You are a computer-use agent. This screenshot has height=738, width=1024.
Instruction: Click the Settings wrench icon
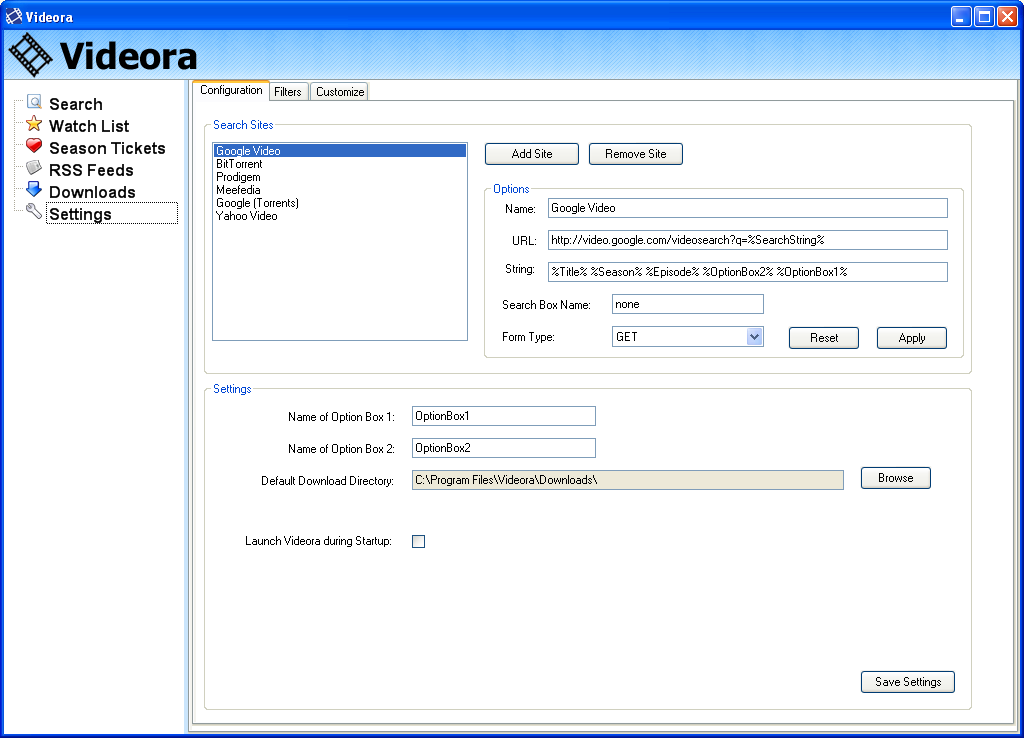point(34,212)
